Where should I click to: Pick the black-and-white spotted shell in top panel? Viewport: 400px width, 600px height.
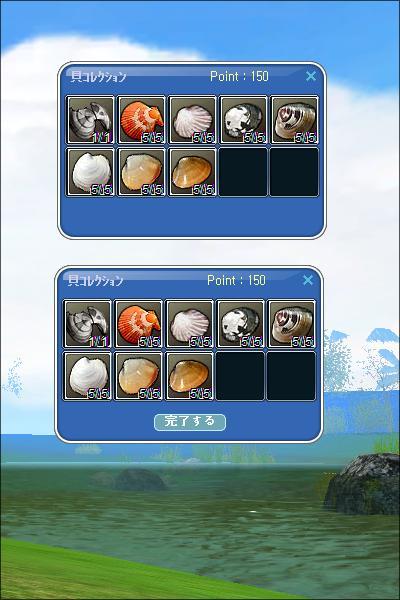point(243,120)
